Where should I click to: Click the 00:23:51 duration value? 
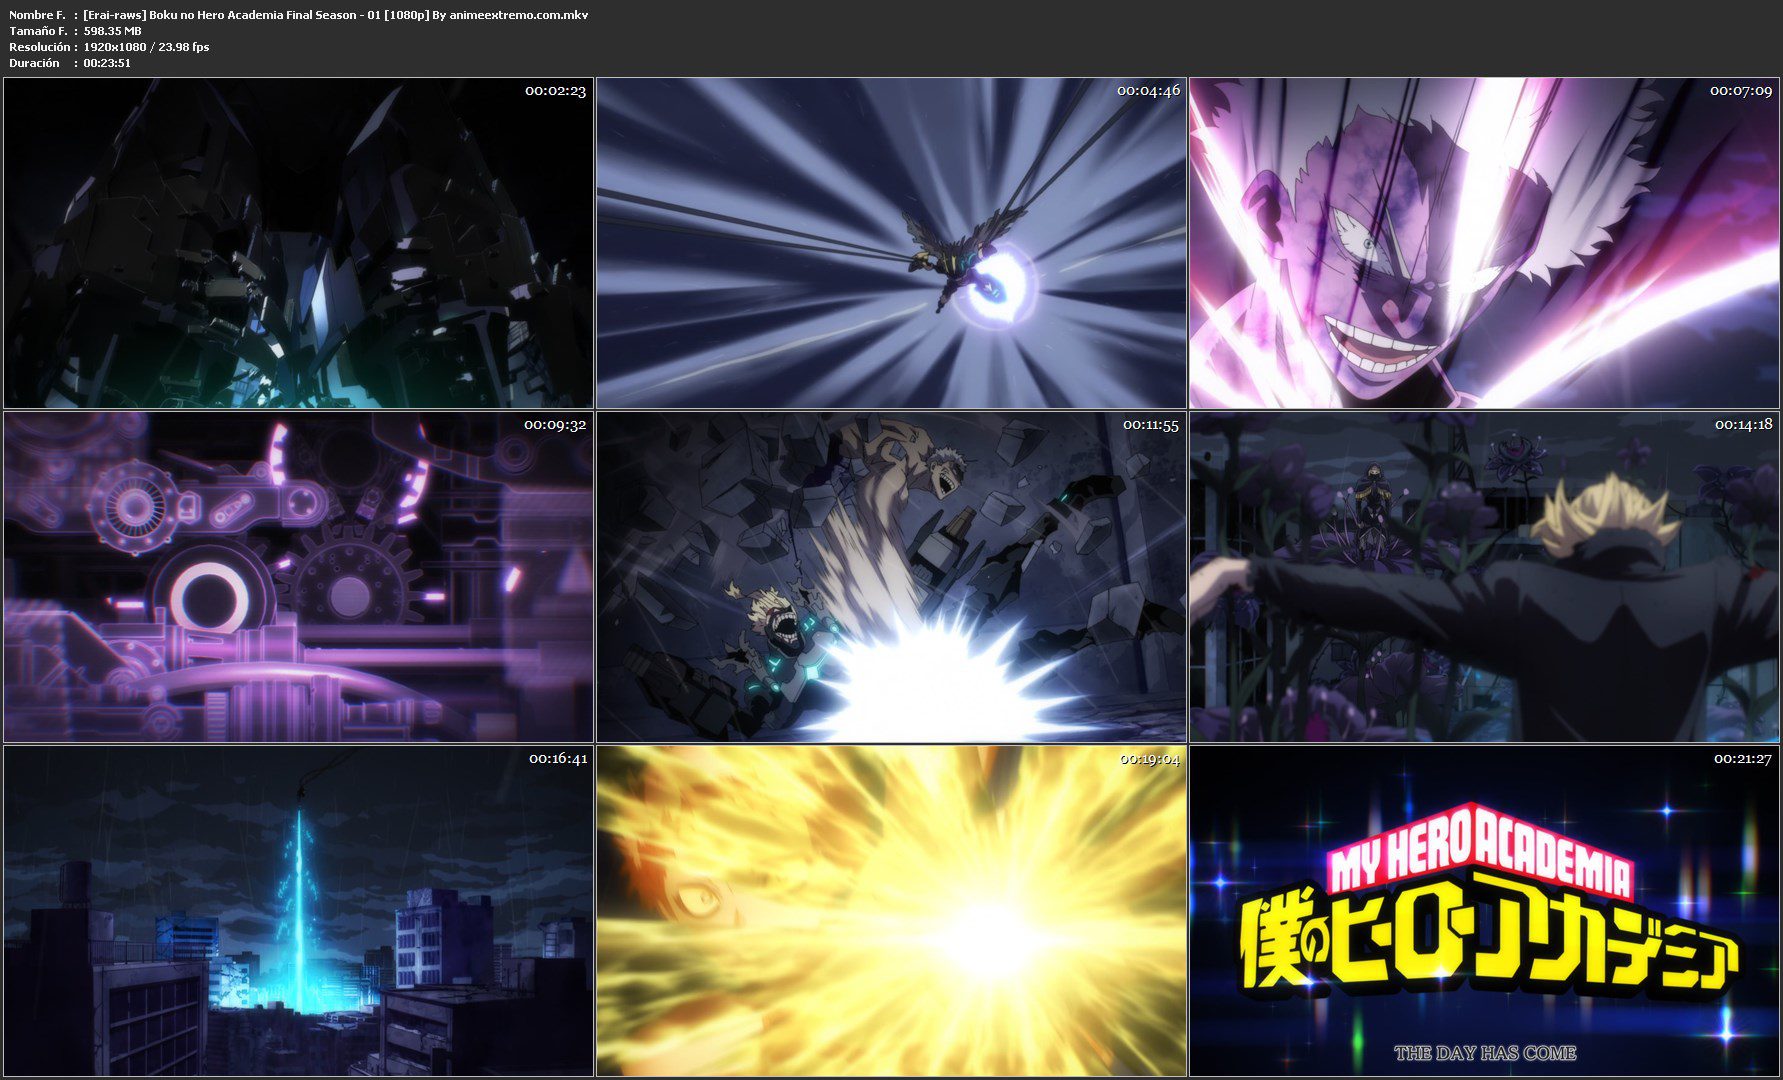(x=107, y=63)
